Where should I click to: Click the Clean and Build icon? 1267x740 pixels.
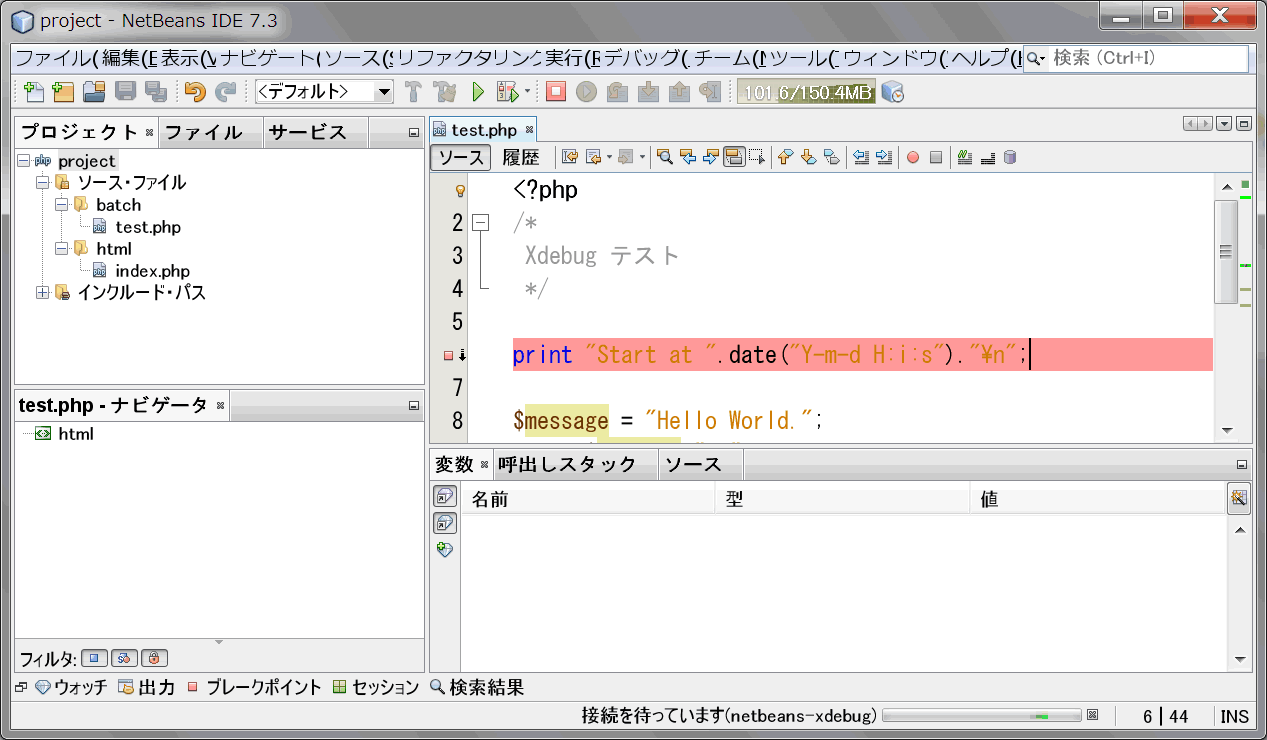click(446, 92)
